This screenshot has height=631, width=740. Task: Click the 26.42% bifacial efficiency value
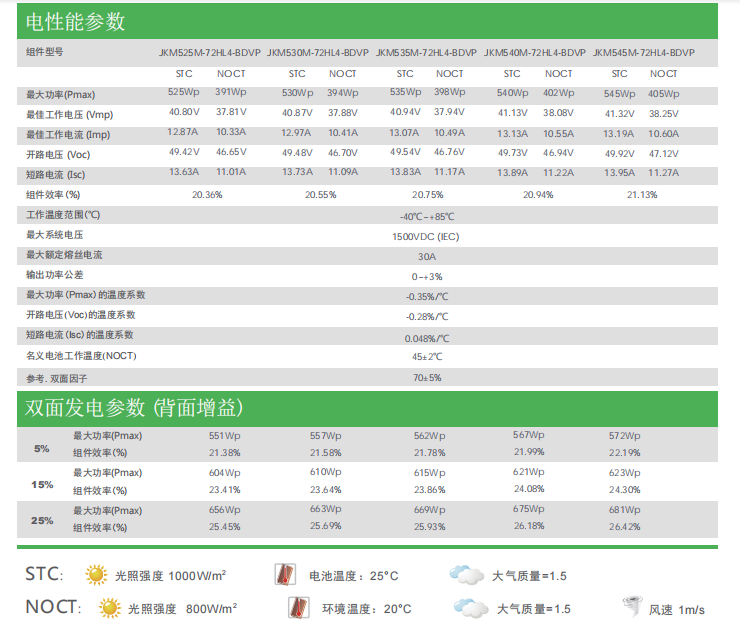(624, 527)
